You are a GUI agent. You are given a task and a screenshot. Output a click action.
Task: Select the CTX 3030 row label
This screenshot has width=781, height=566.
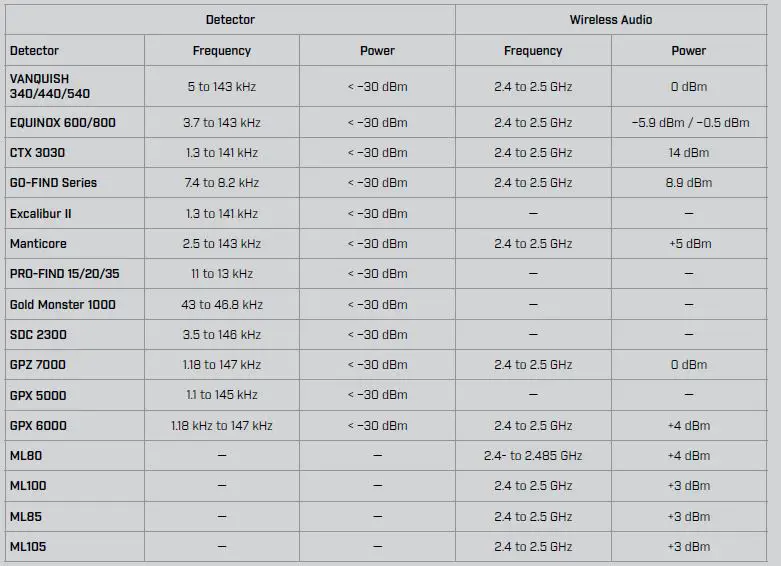39,153
